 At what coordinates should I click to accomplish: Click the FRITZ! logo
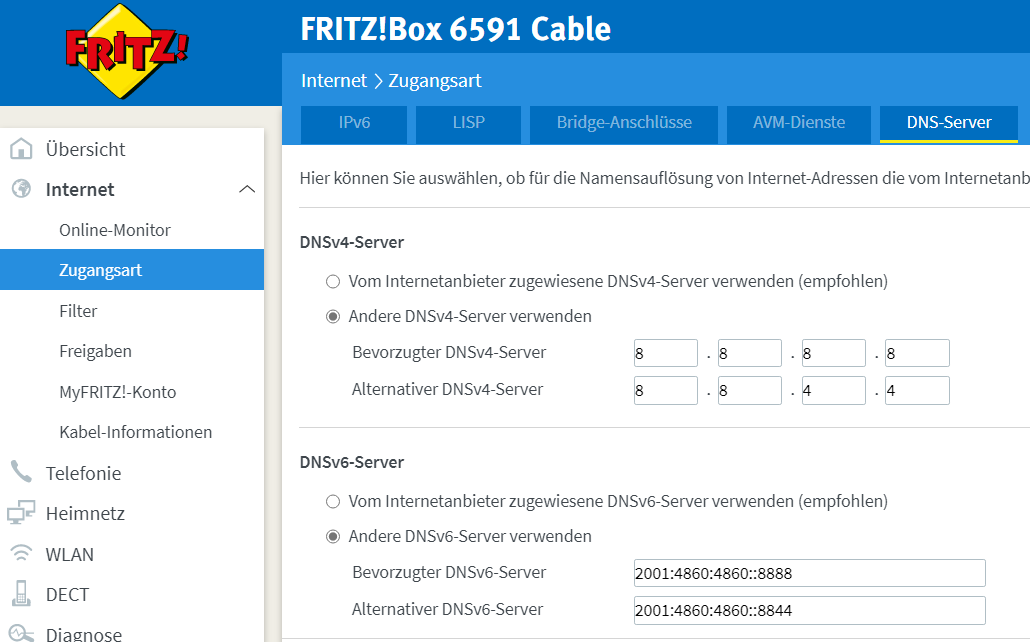(127, 51)
